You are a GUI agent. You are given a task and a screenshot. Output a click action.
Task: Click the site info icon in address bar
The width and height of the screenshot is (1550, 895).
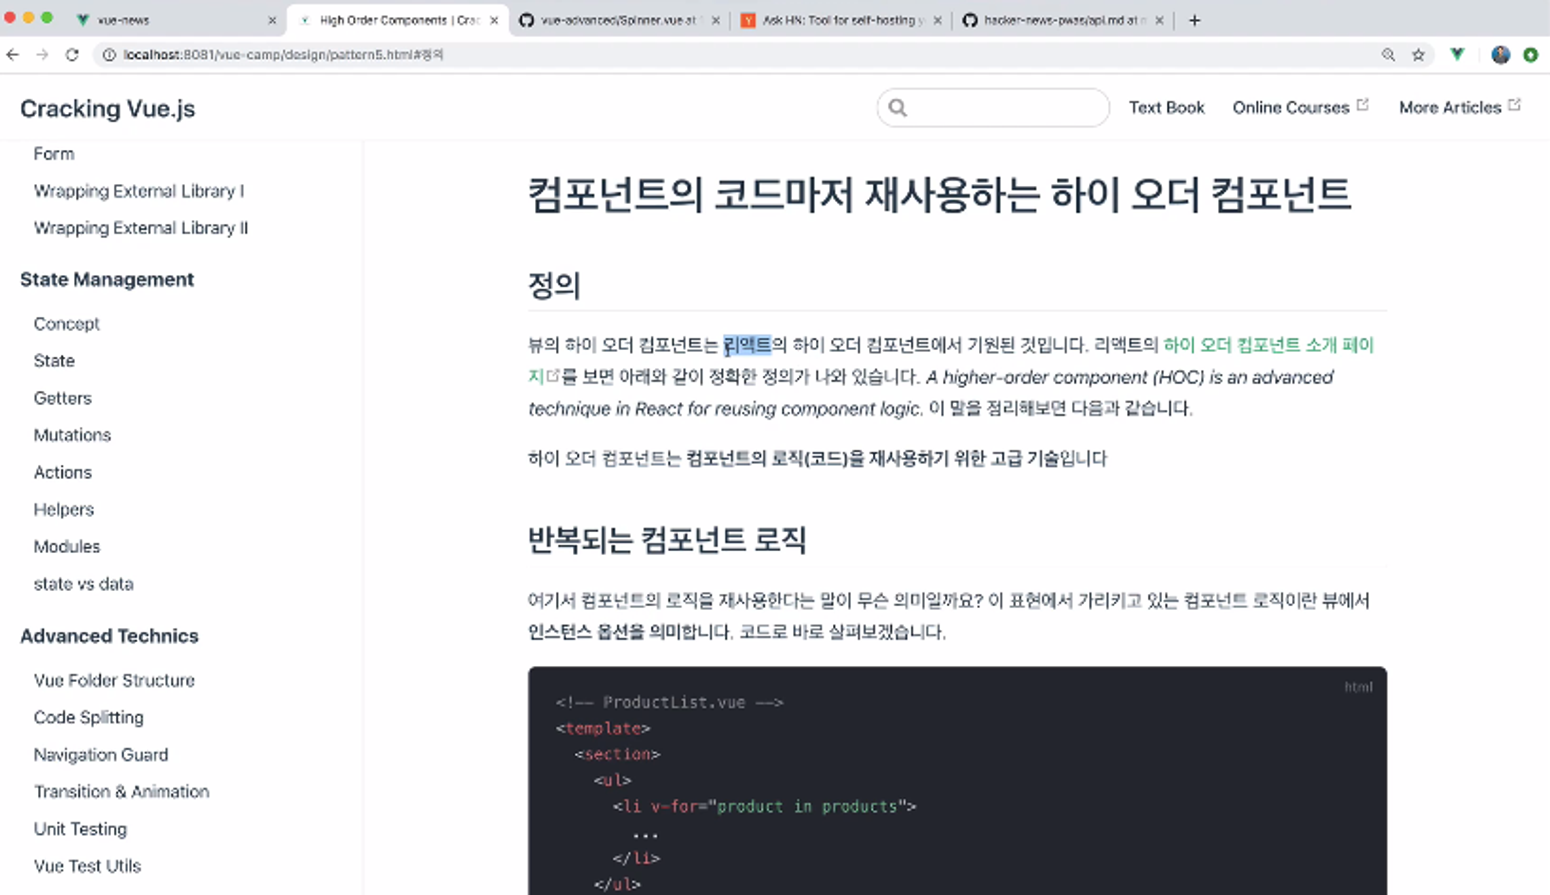(x=109, y=55)
